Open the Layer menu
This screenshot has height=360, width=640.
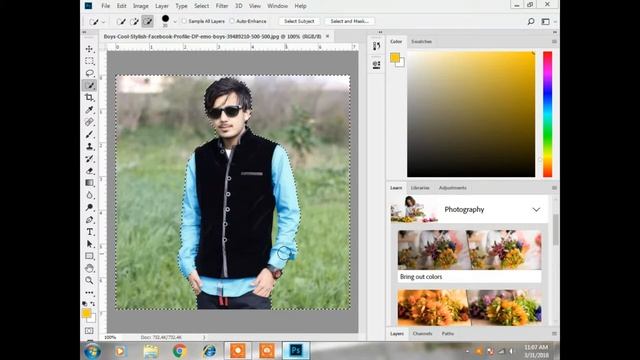[162, 6]
